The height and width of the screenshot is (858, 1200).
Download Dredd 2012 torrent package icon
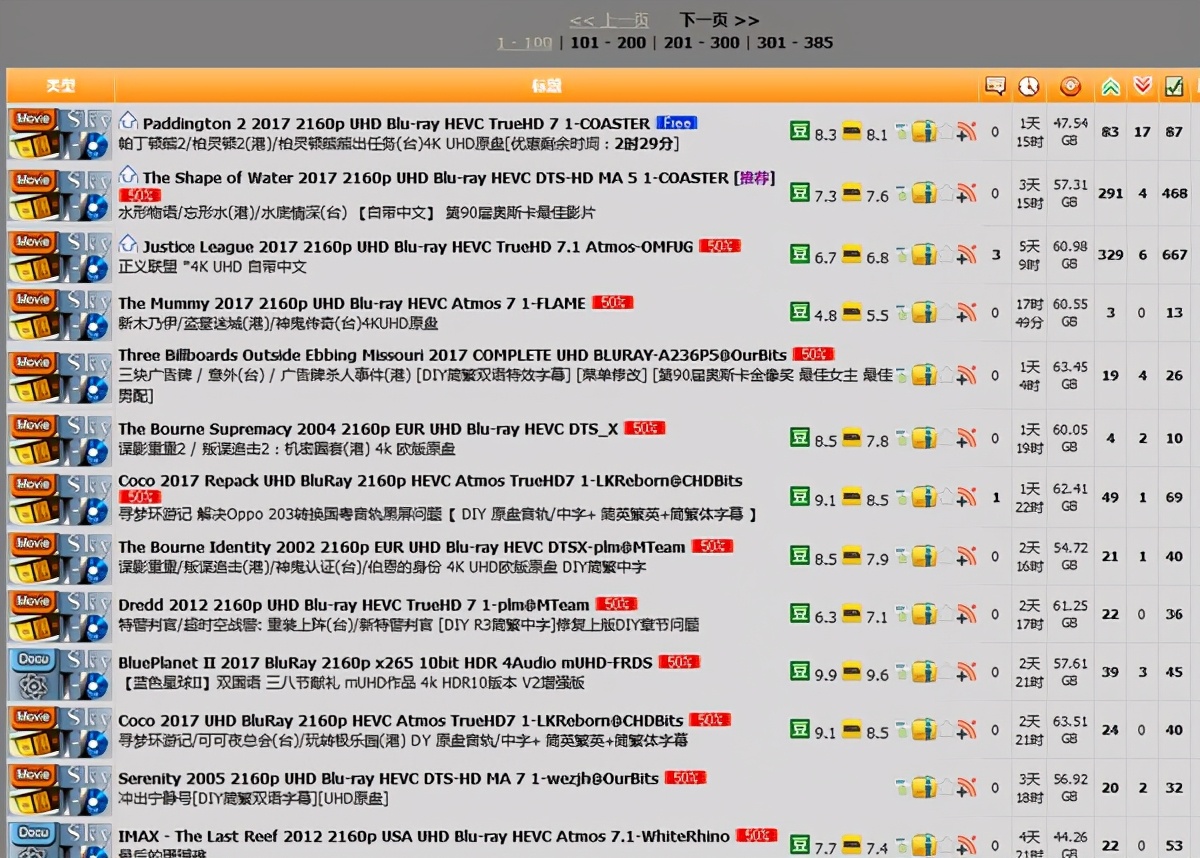pyautogui.click(x=924, y=614)
